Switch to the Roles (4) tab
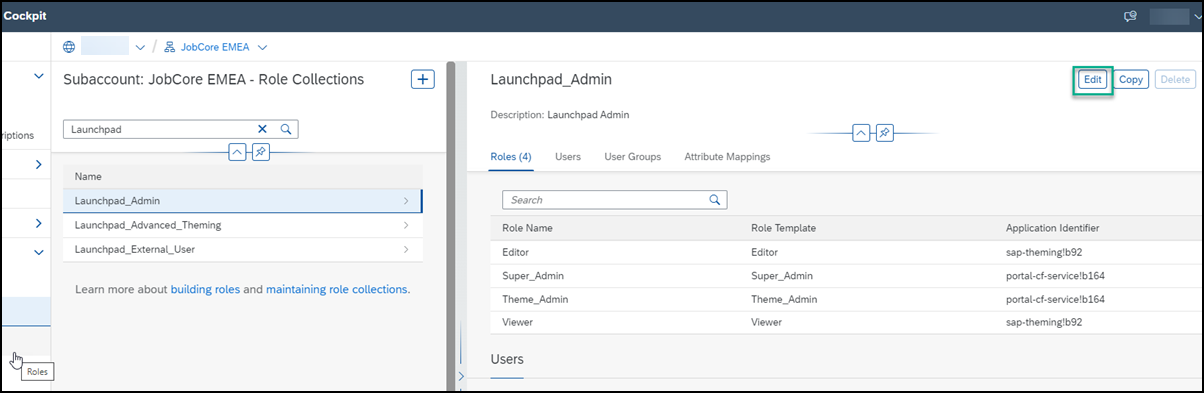Viewport: 1204px width, 393px height. pos(511,157)
